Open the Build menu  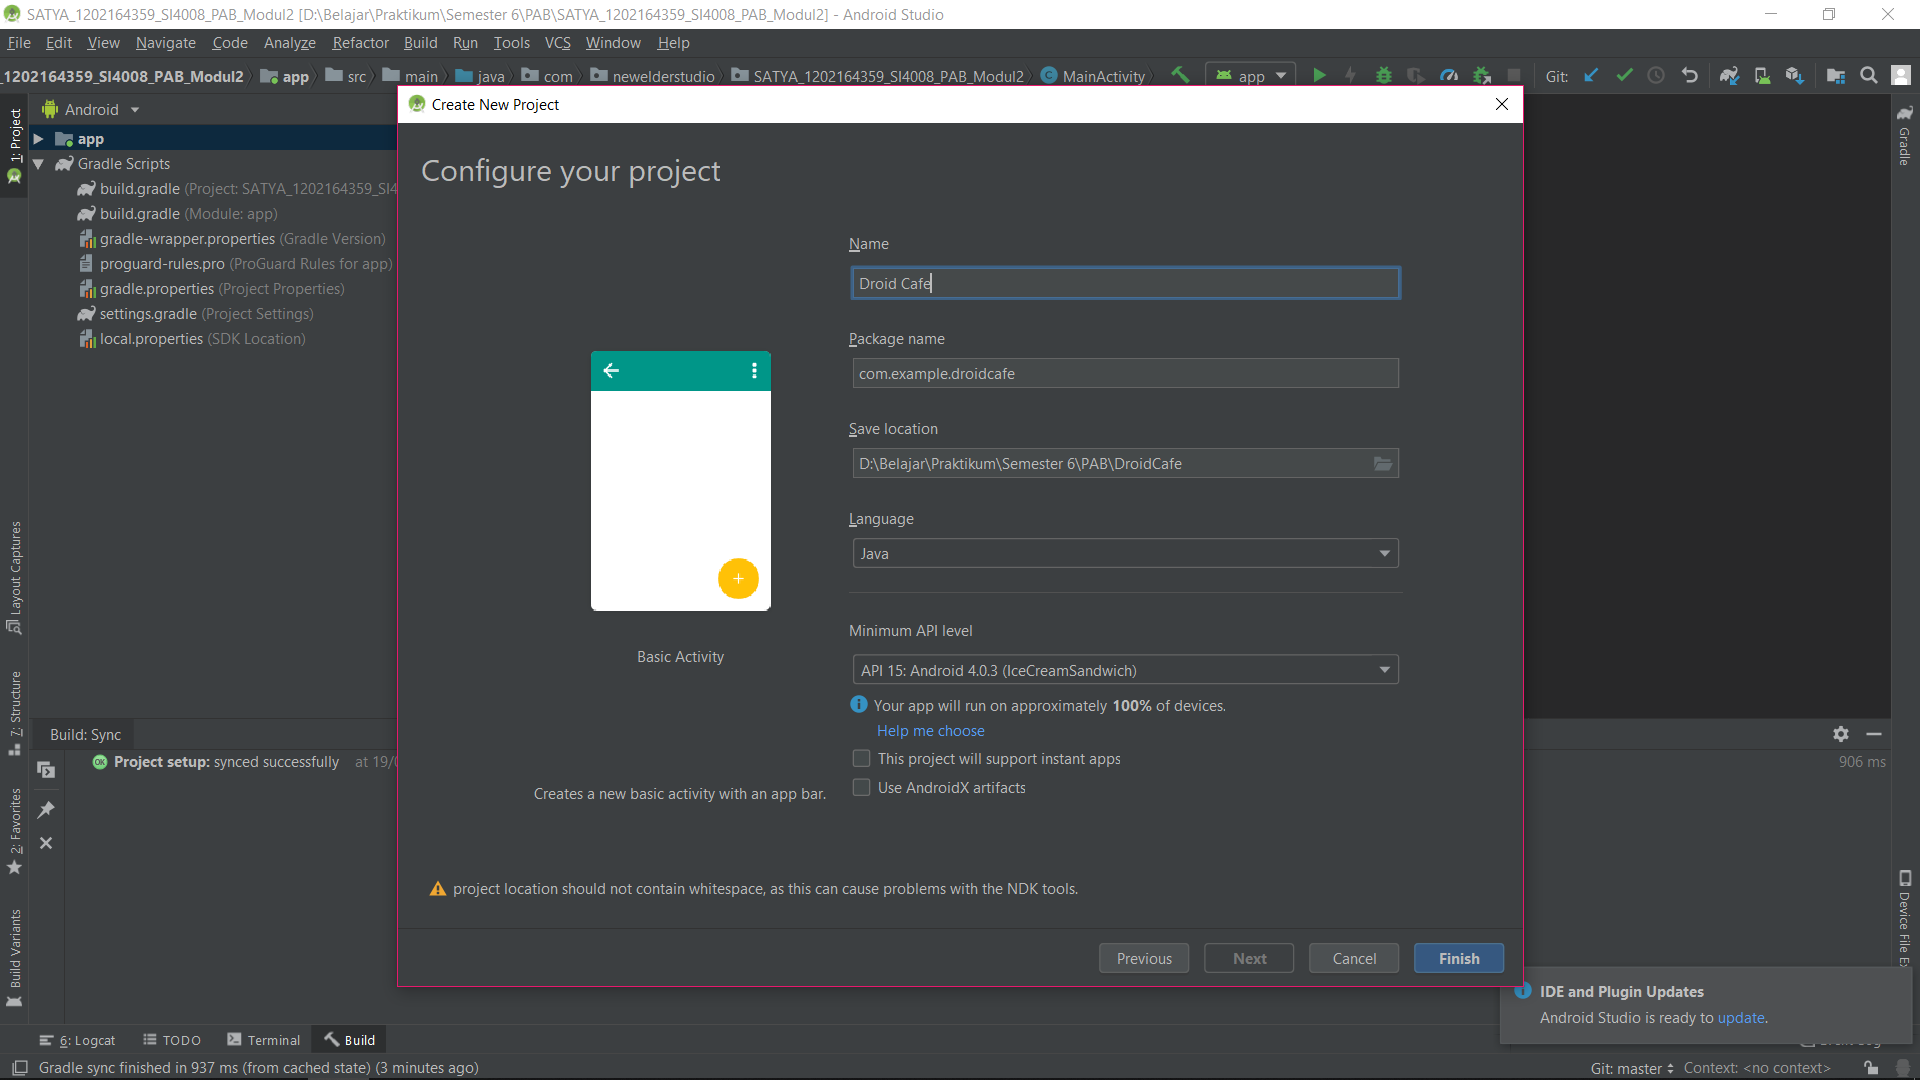tap(420, 43)
